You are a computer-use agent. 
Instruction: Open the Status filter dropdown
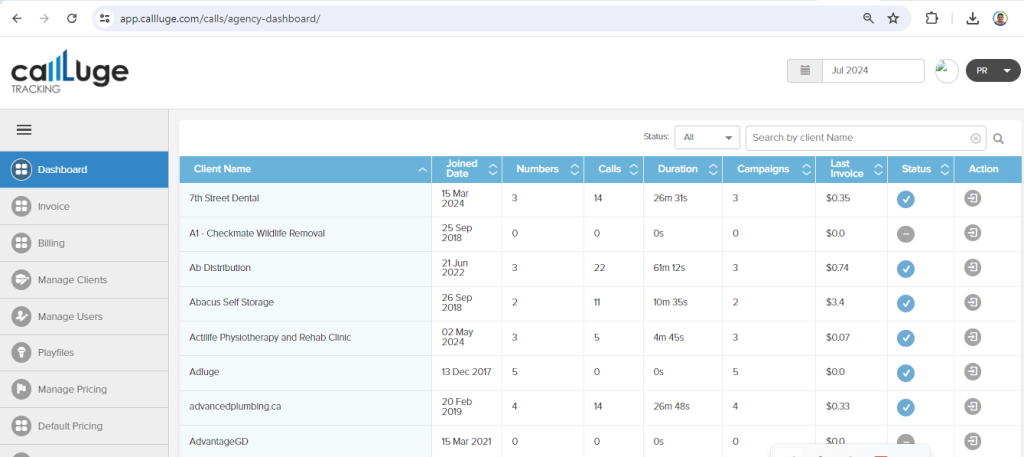pyautogui.click(x=707, y=138)
